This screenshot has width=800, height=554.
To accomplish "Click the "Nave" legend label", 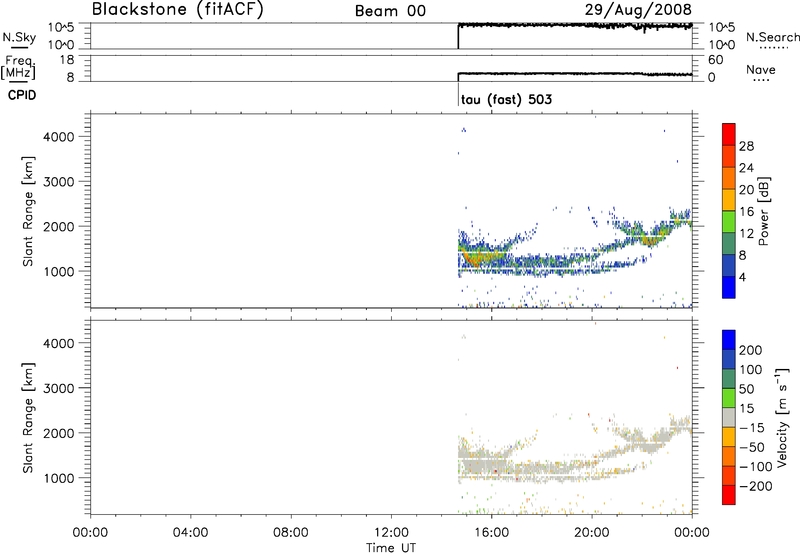I will [x=761, y=70].
